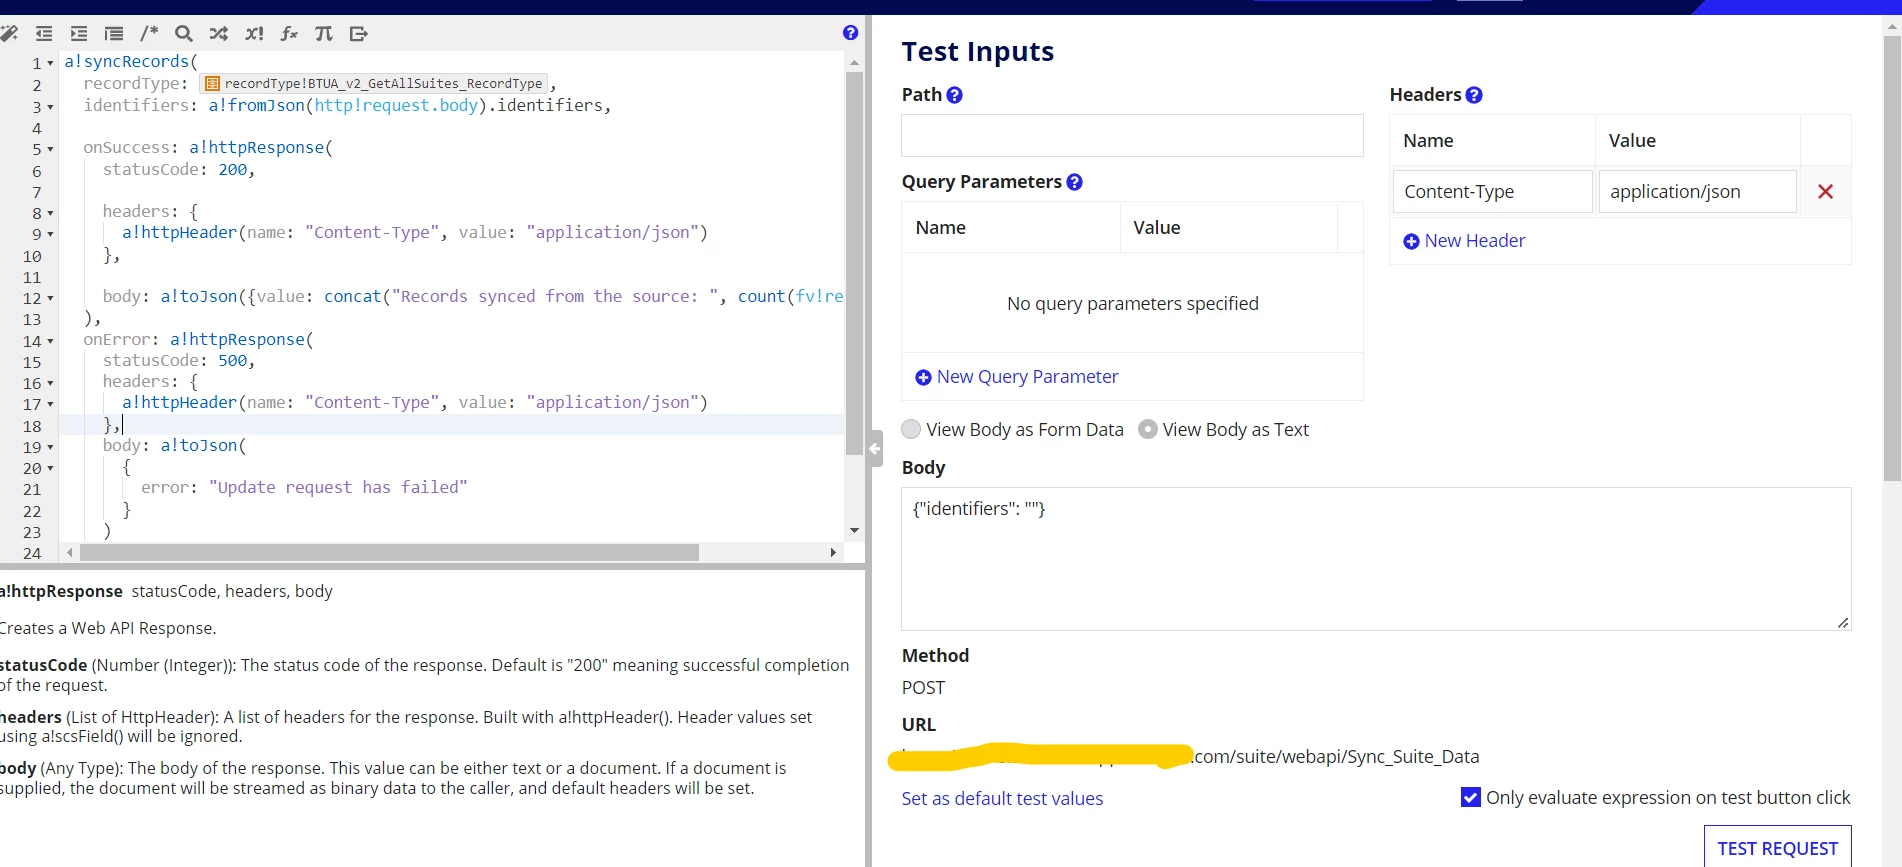Toggle Only evaluate expression on test button click

[1471, 797]
